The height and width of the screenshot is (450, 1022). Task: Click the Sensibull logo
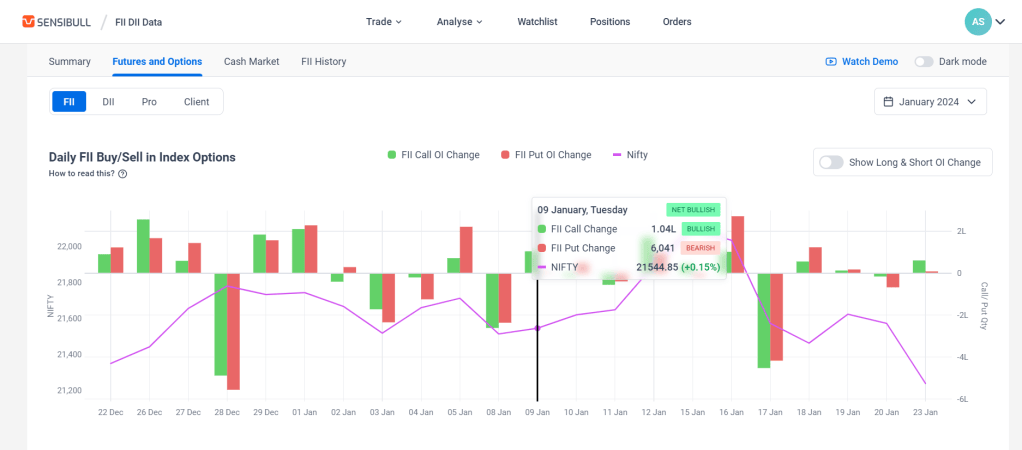point(57,22)
